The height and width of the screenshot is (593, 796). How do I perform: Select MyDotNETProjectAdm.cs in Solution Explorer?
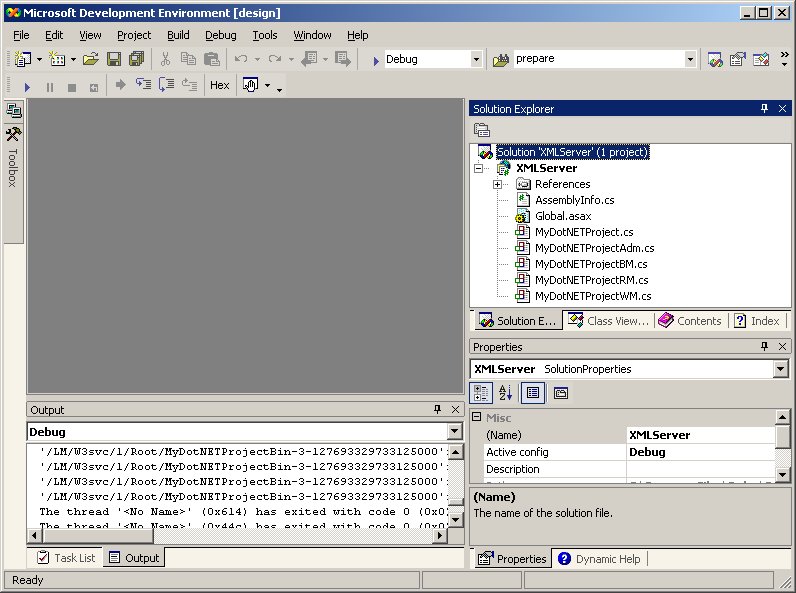point(594,248)
